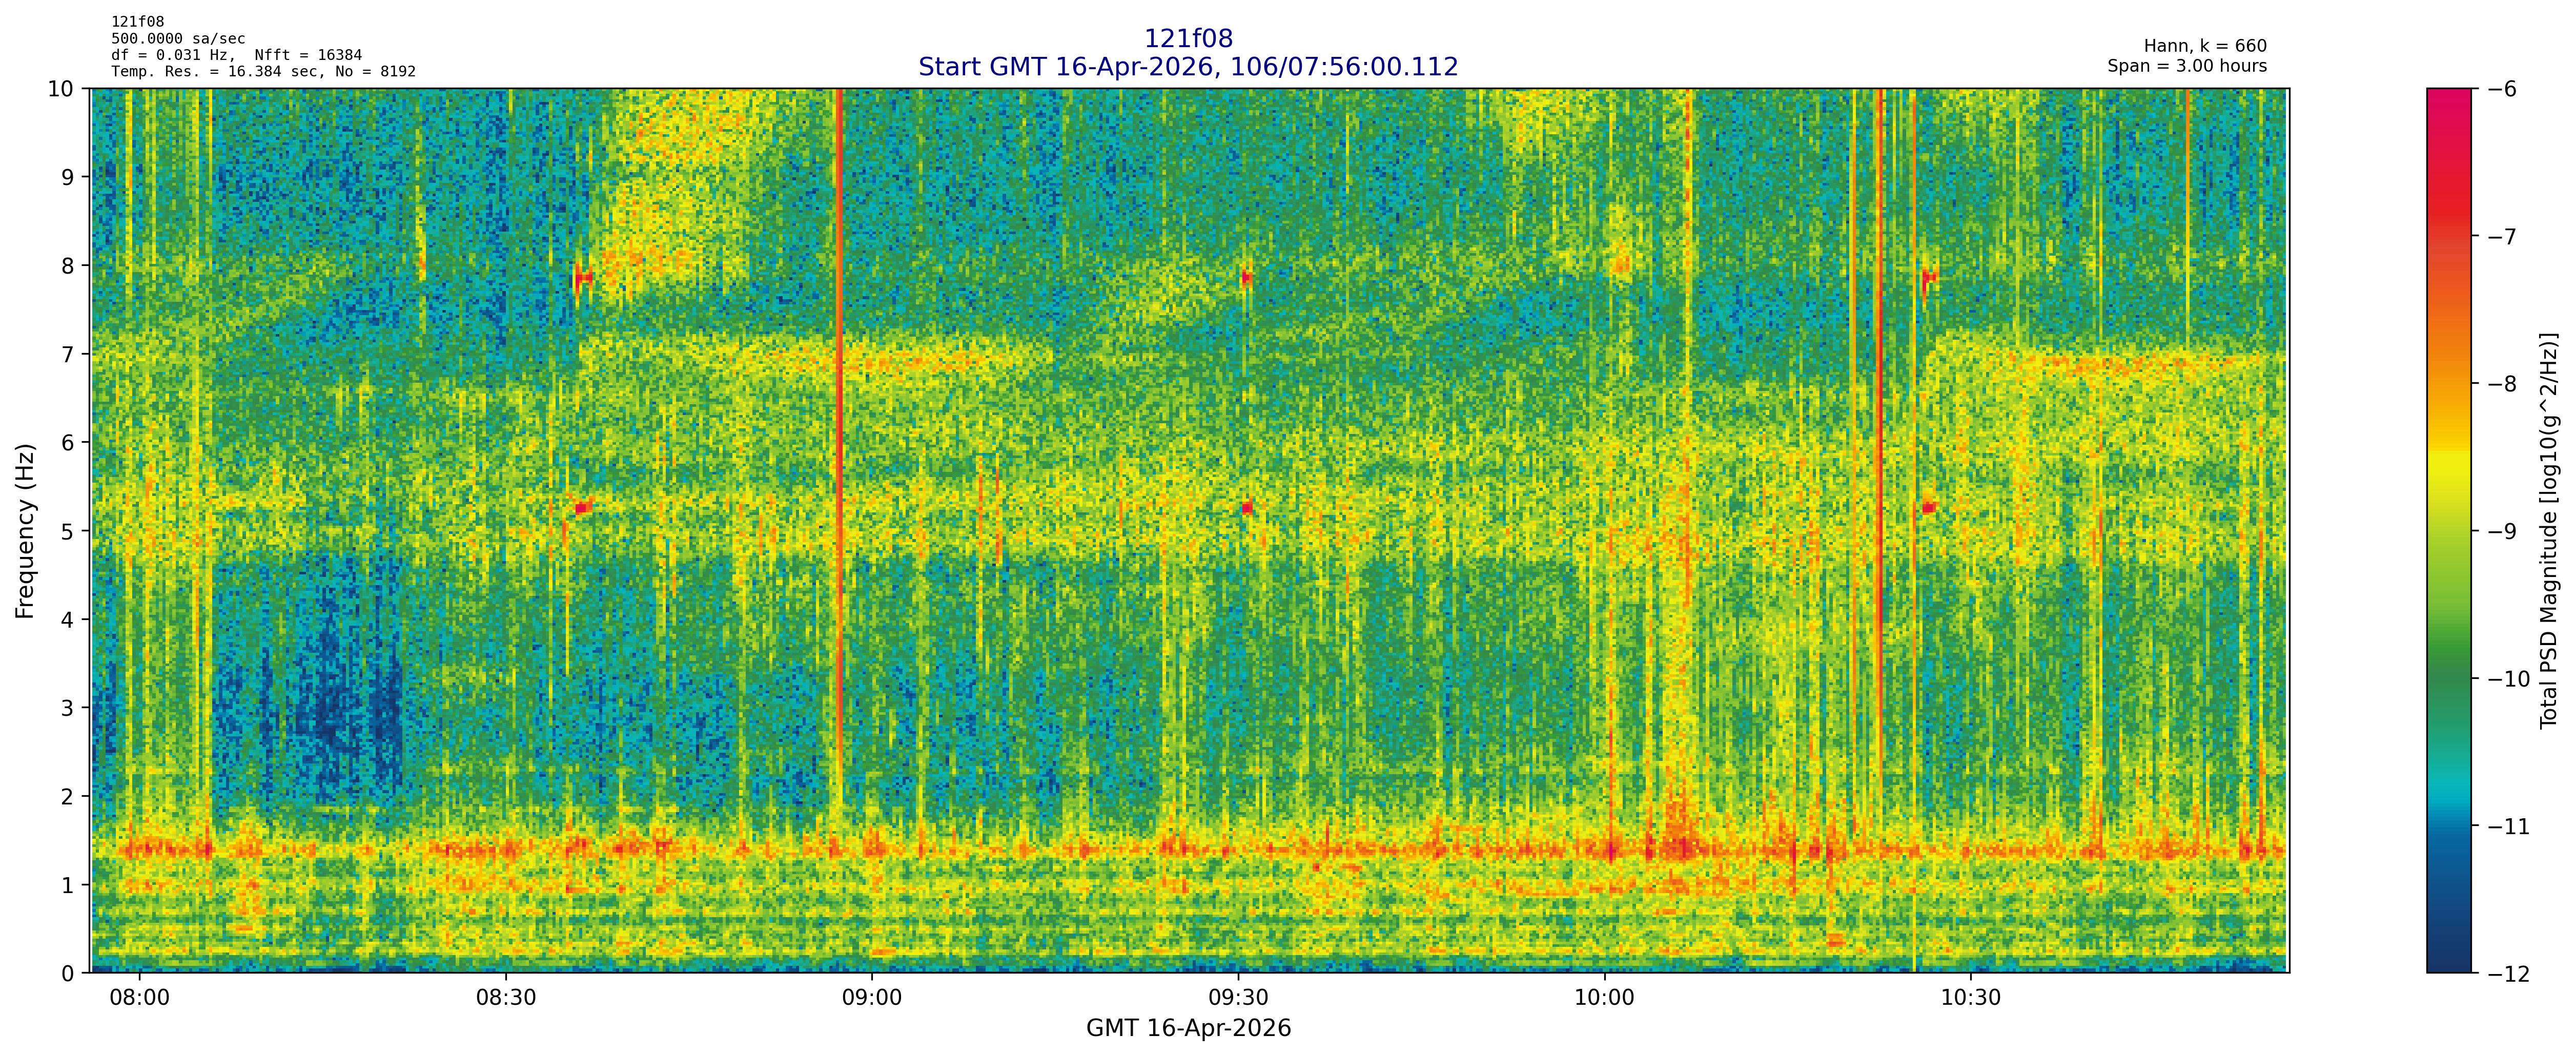Viewport: 2576px width, 1056px height.
Task: Click the 10:00 time axis tick label
Action: [x=1604, y=998]
